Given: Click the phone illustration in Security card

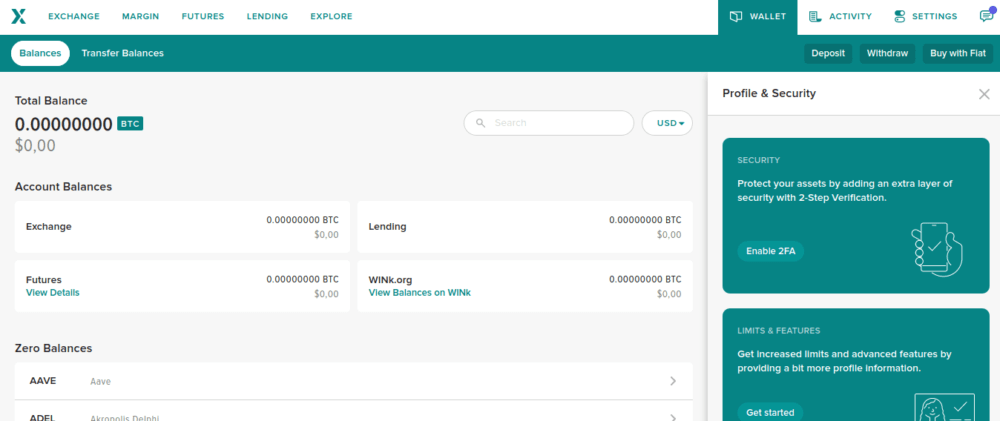Looking at the screenshot, I should (937, 248).
